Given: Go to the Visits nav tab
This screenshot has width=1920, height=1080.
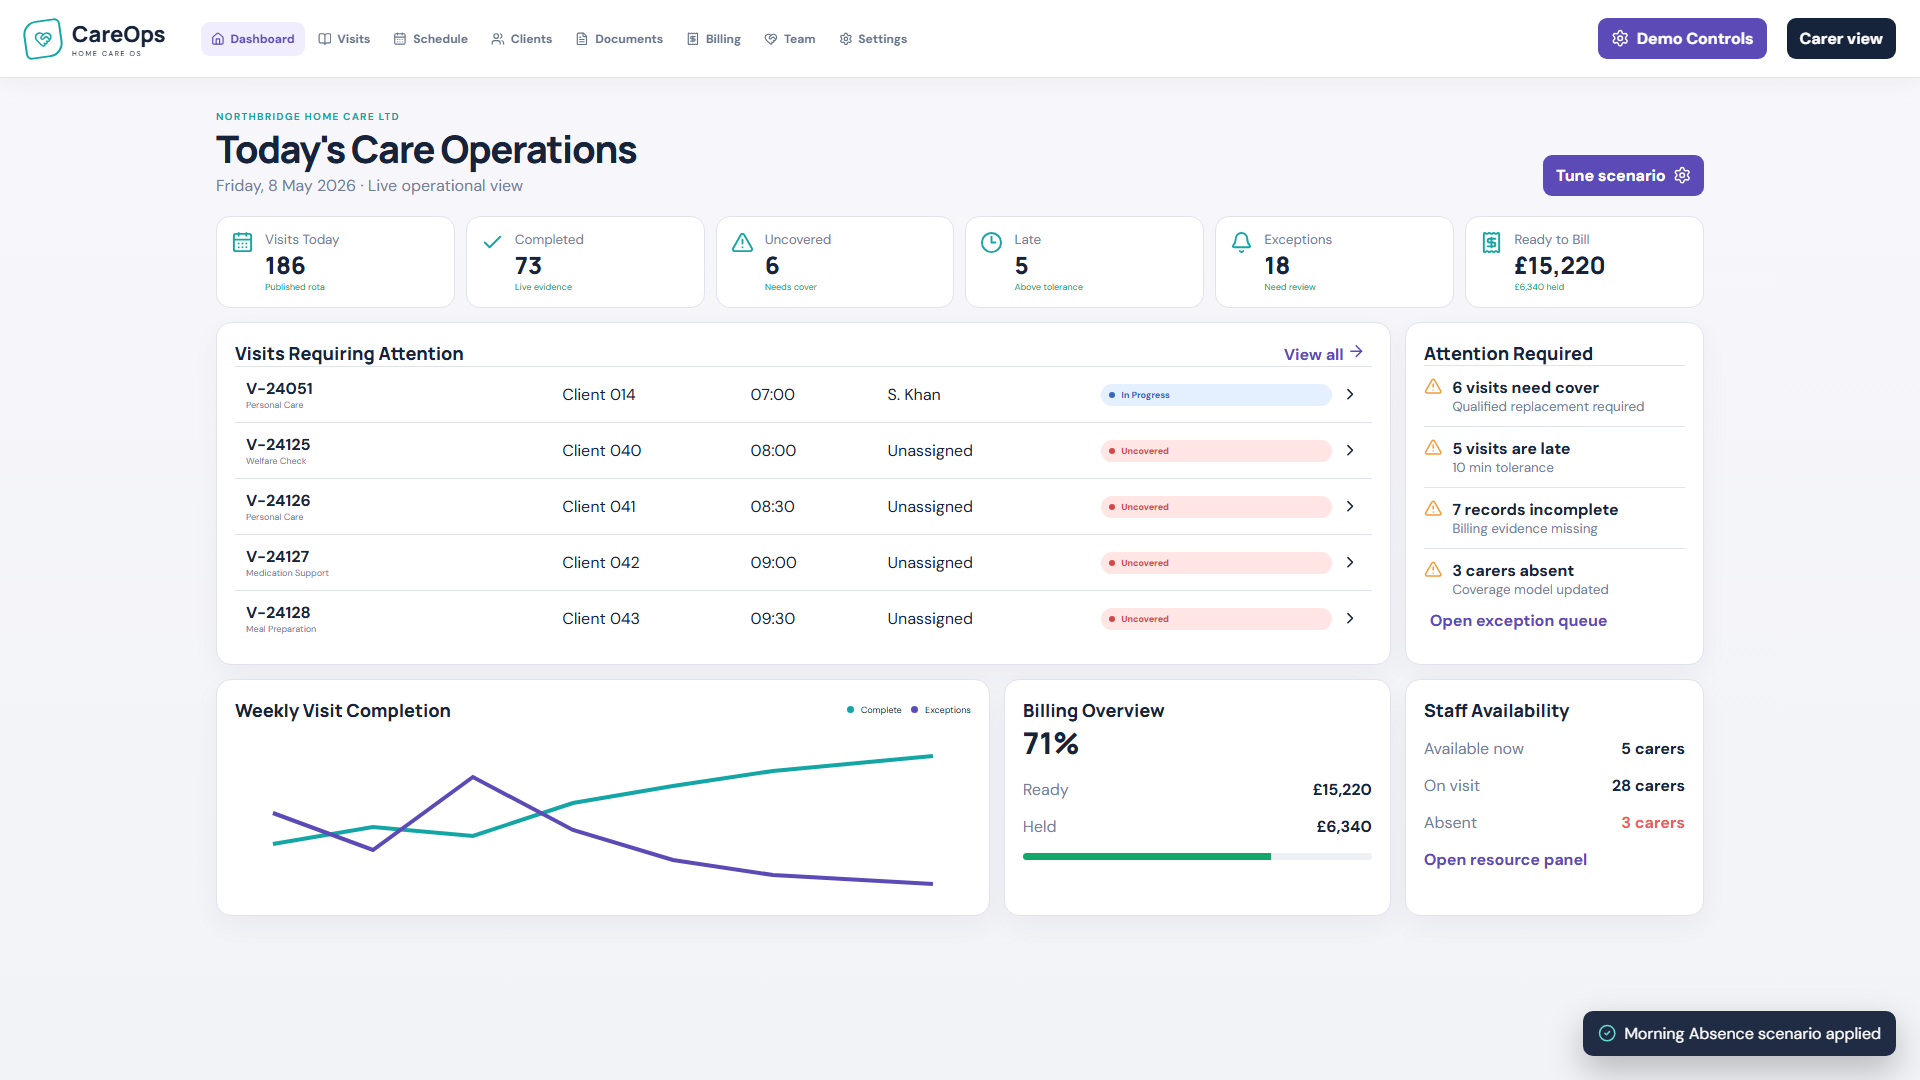Looking at the screenshot, I should (344, 39).
